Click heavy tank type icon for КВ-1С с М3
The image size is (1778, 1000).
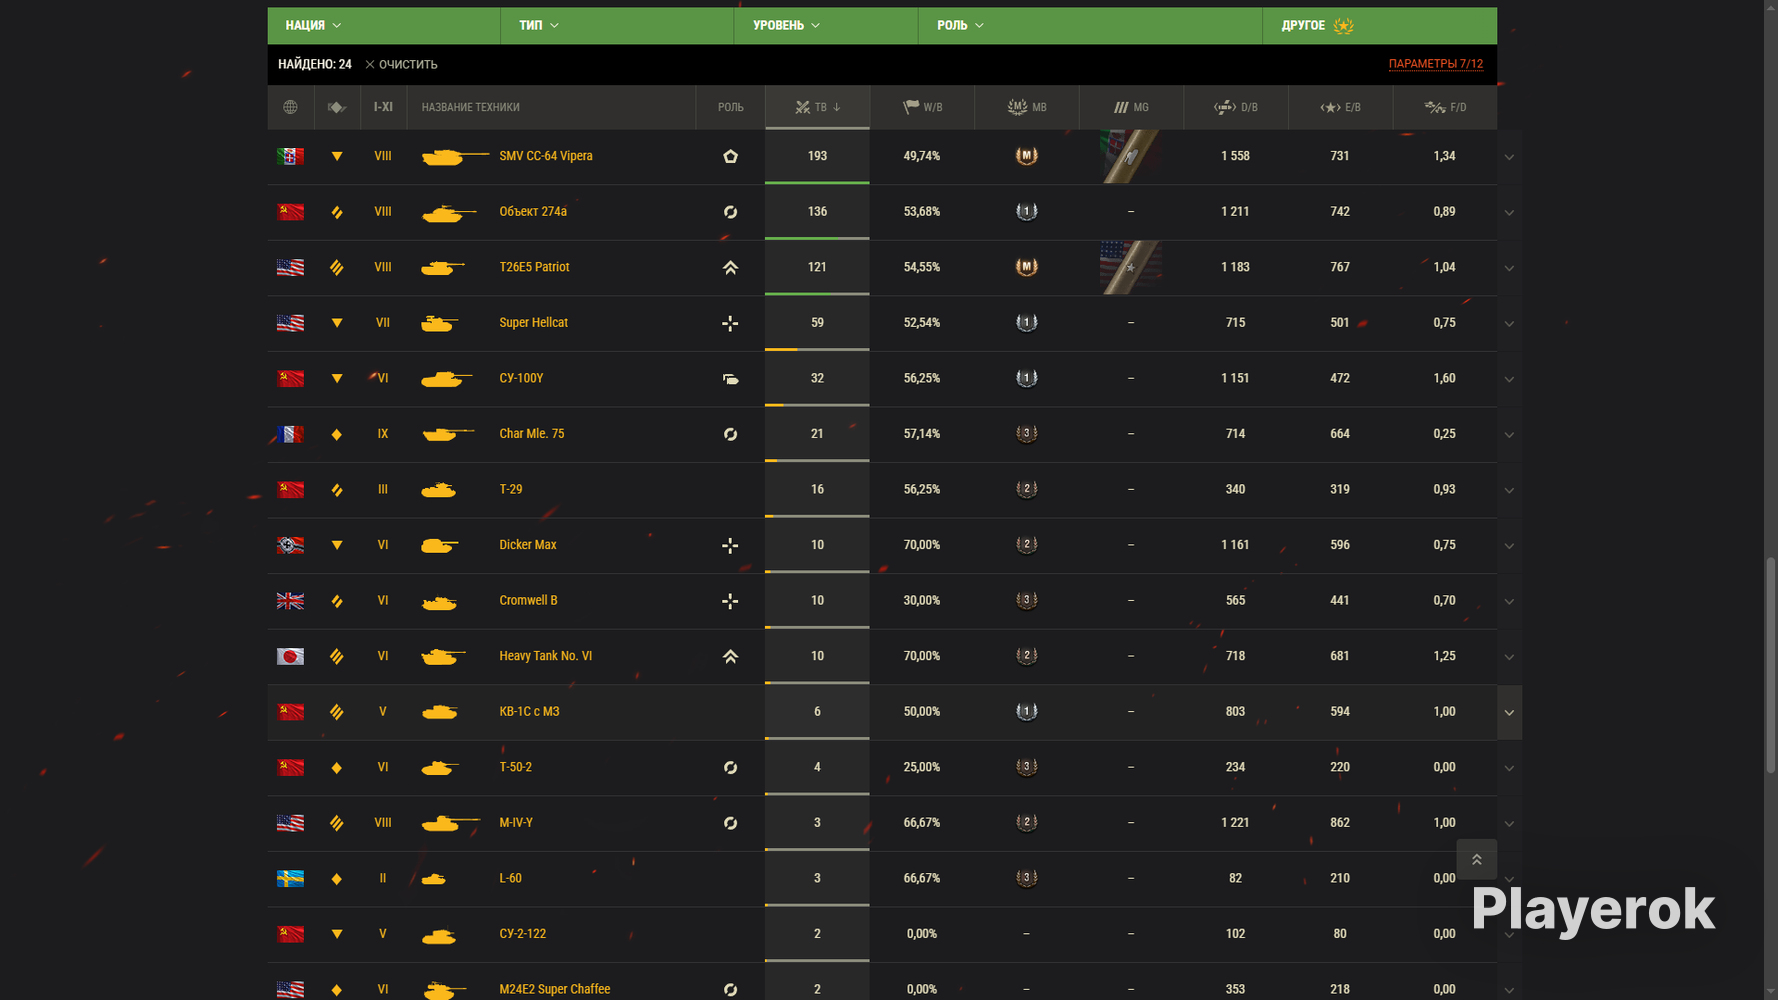(337, 712)
